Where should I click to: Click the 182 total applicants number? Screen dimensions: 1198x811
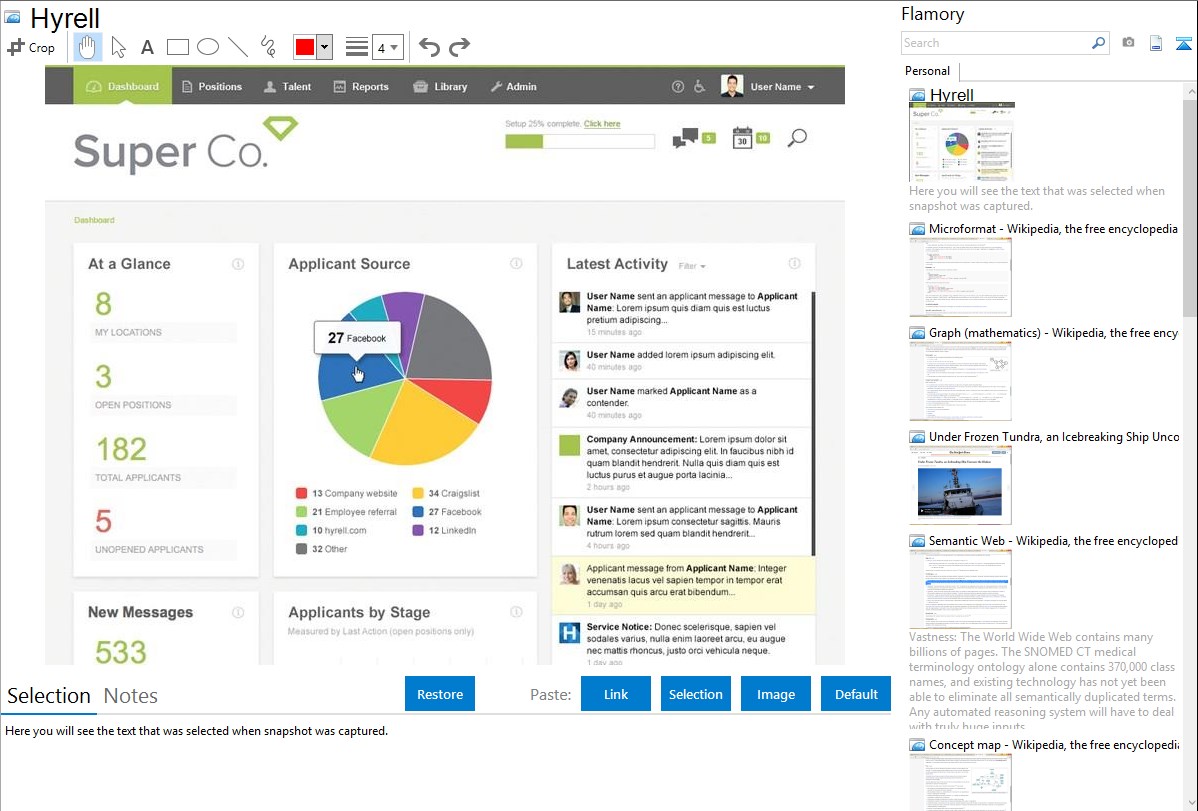(x=121, y=449)
